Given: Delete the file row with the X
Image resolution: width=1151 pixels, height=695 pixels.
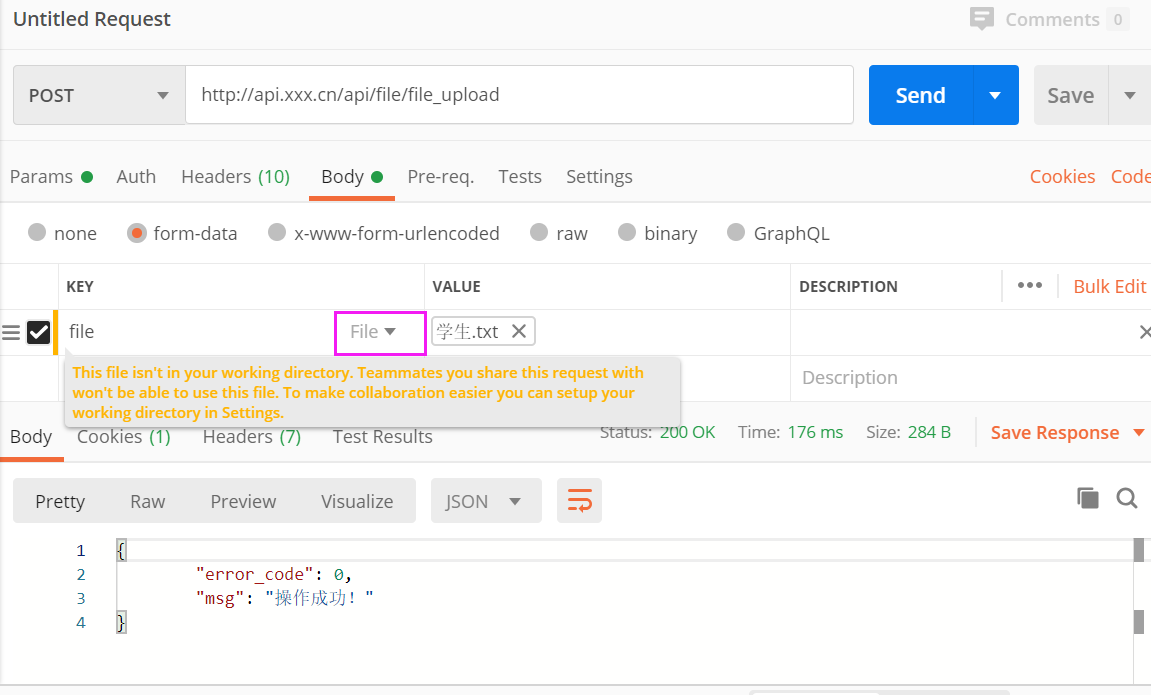Looking at the screenshot, I should (1144, 332).
